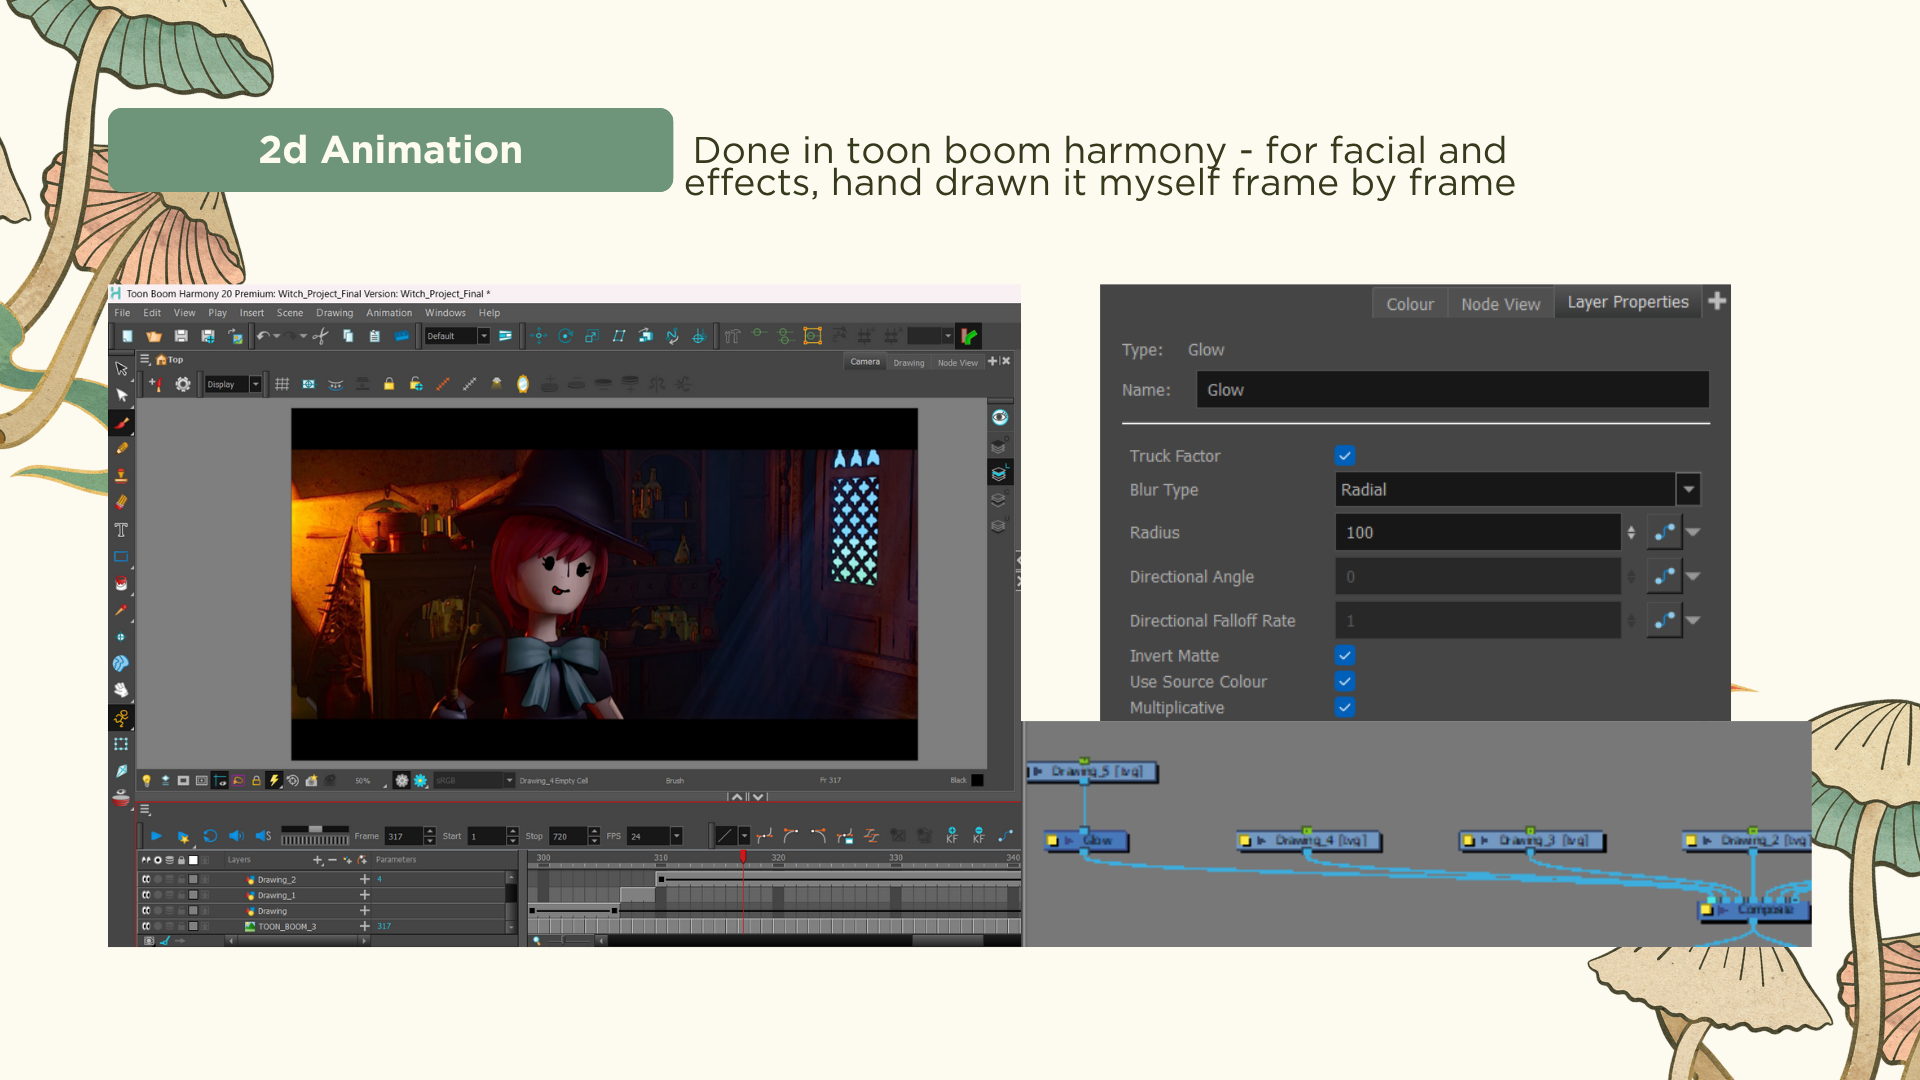
Task: Click the add view plus button beside Layer Properties
Action: click(x=1717, y=301)
